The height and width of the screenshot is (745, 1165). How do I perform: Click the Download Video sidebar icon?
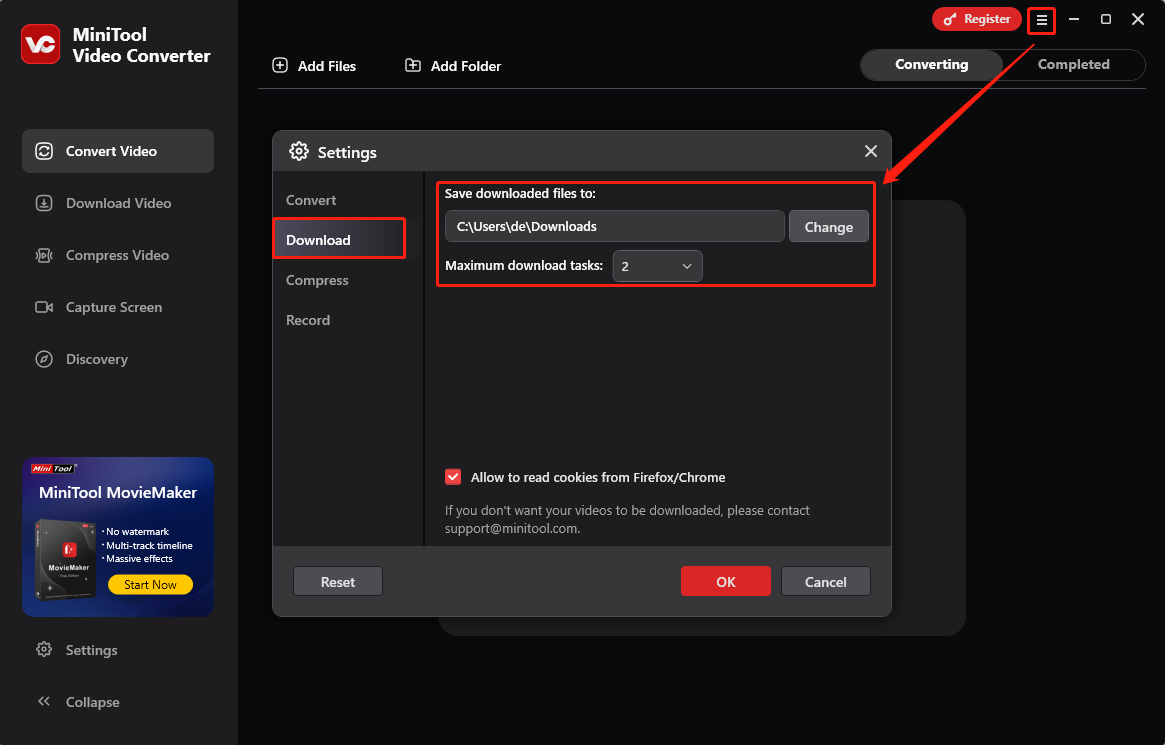44,204
